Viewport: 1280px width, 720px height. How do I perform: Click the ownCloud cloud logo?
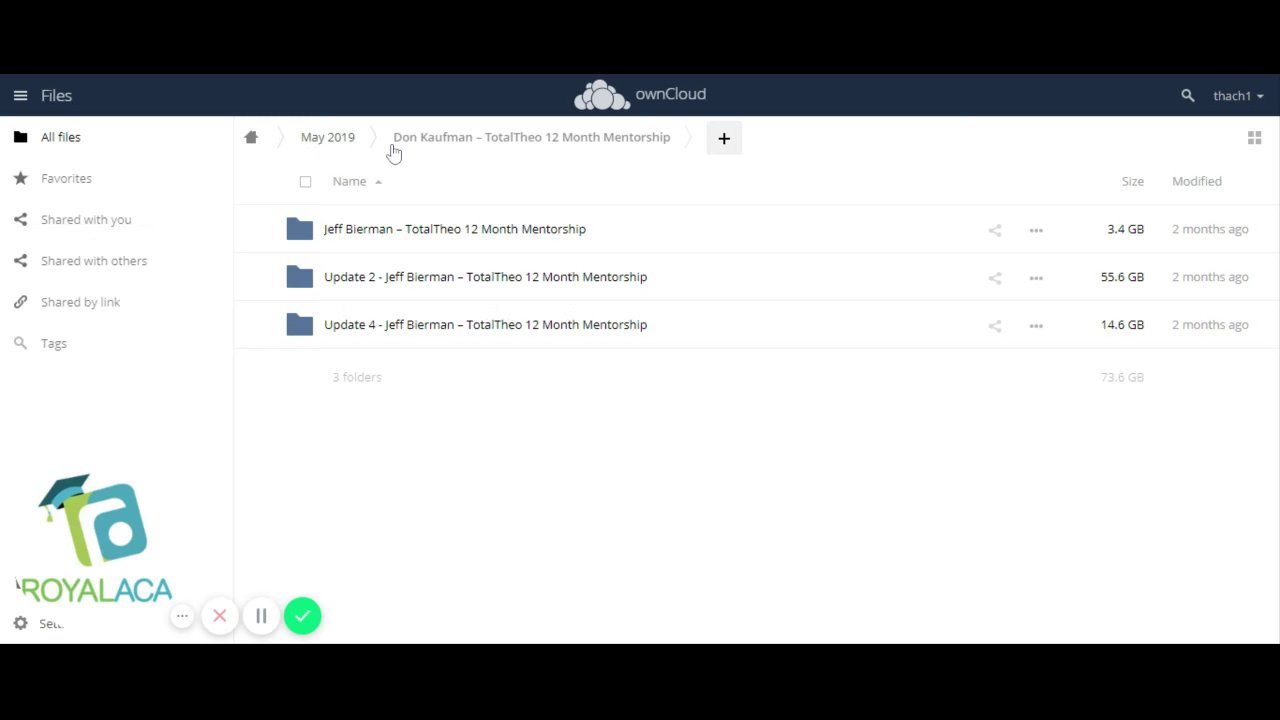click(602, 95)
